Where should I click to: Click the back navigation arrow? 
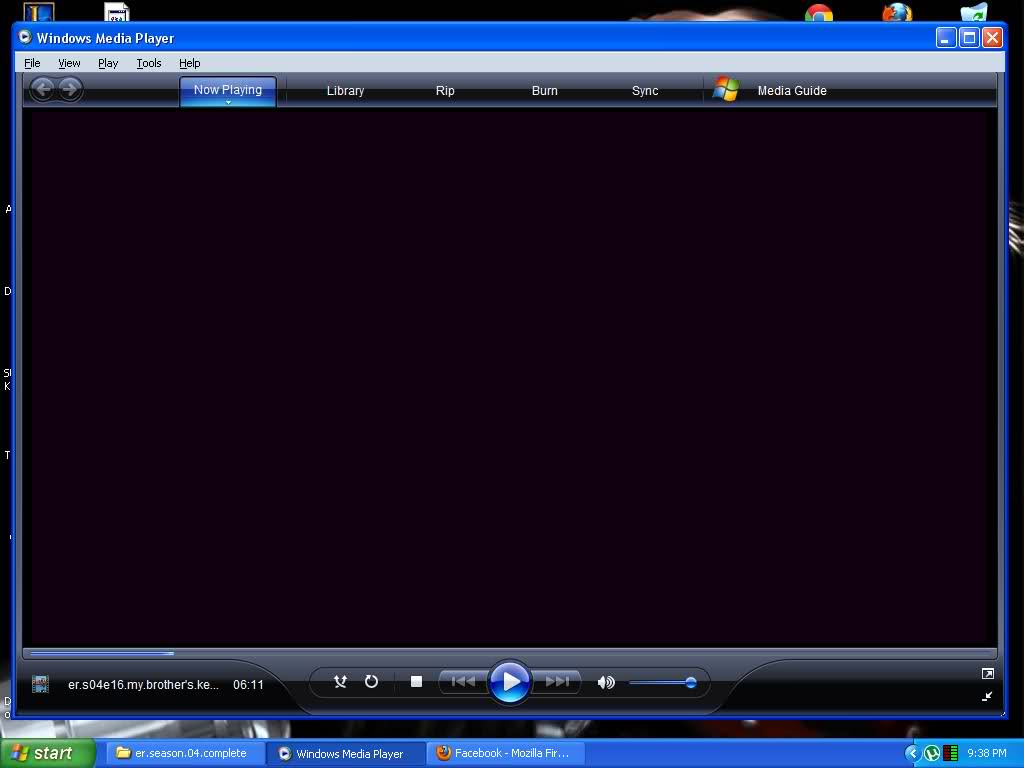42,89
